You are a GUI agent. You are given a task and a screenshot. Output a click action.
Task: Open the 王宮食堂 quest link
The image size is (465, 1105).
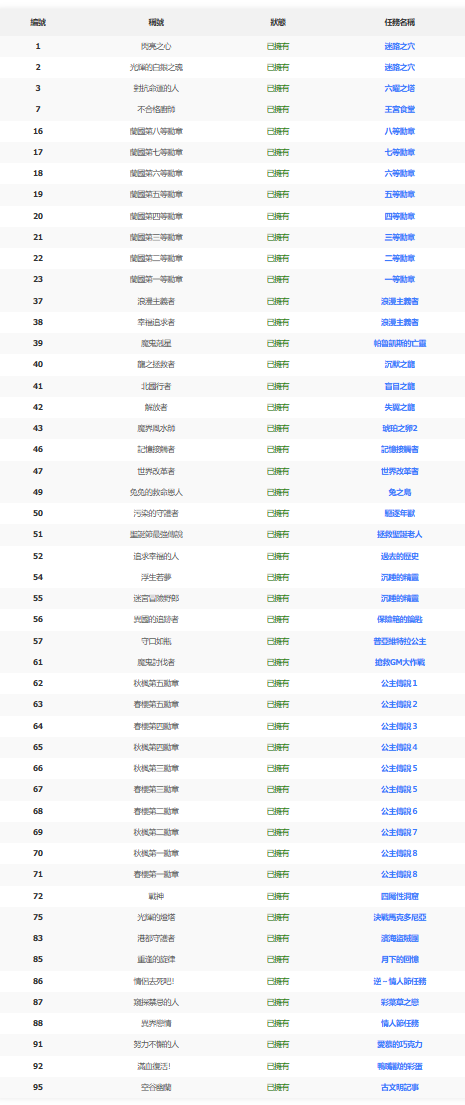399,110
